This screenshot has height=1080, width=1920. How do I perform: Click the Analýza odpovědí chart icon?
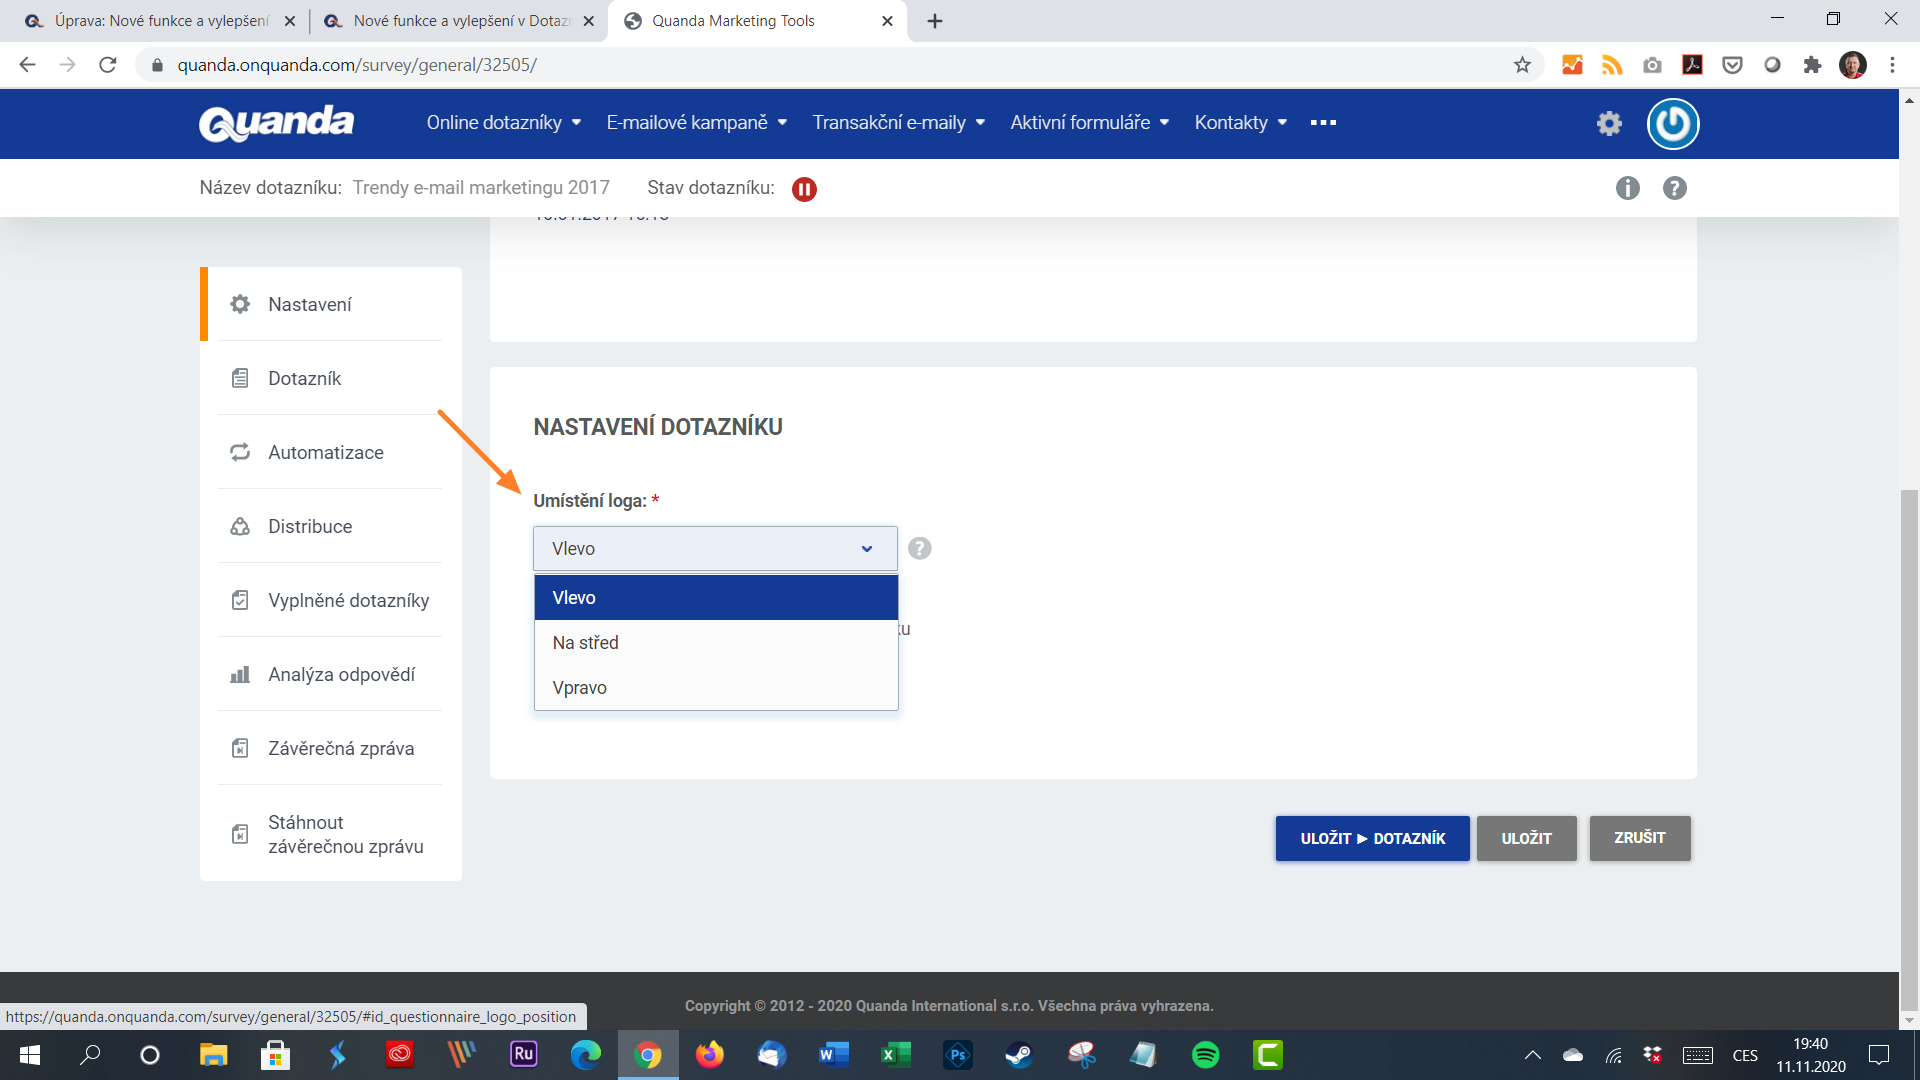pos(240,674)
